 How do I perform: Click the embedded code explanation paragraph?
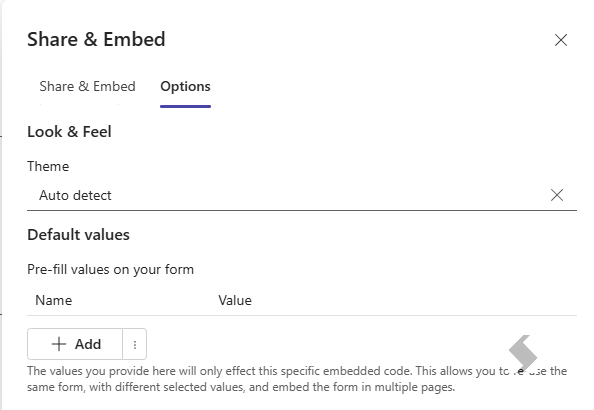tap(297, 379)
